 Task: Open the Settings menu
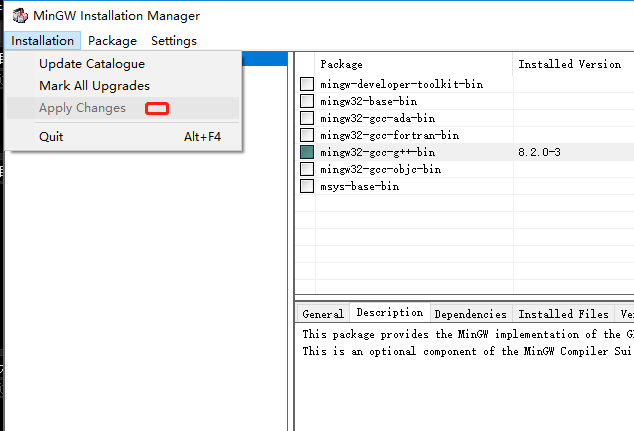pos(174,41)
